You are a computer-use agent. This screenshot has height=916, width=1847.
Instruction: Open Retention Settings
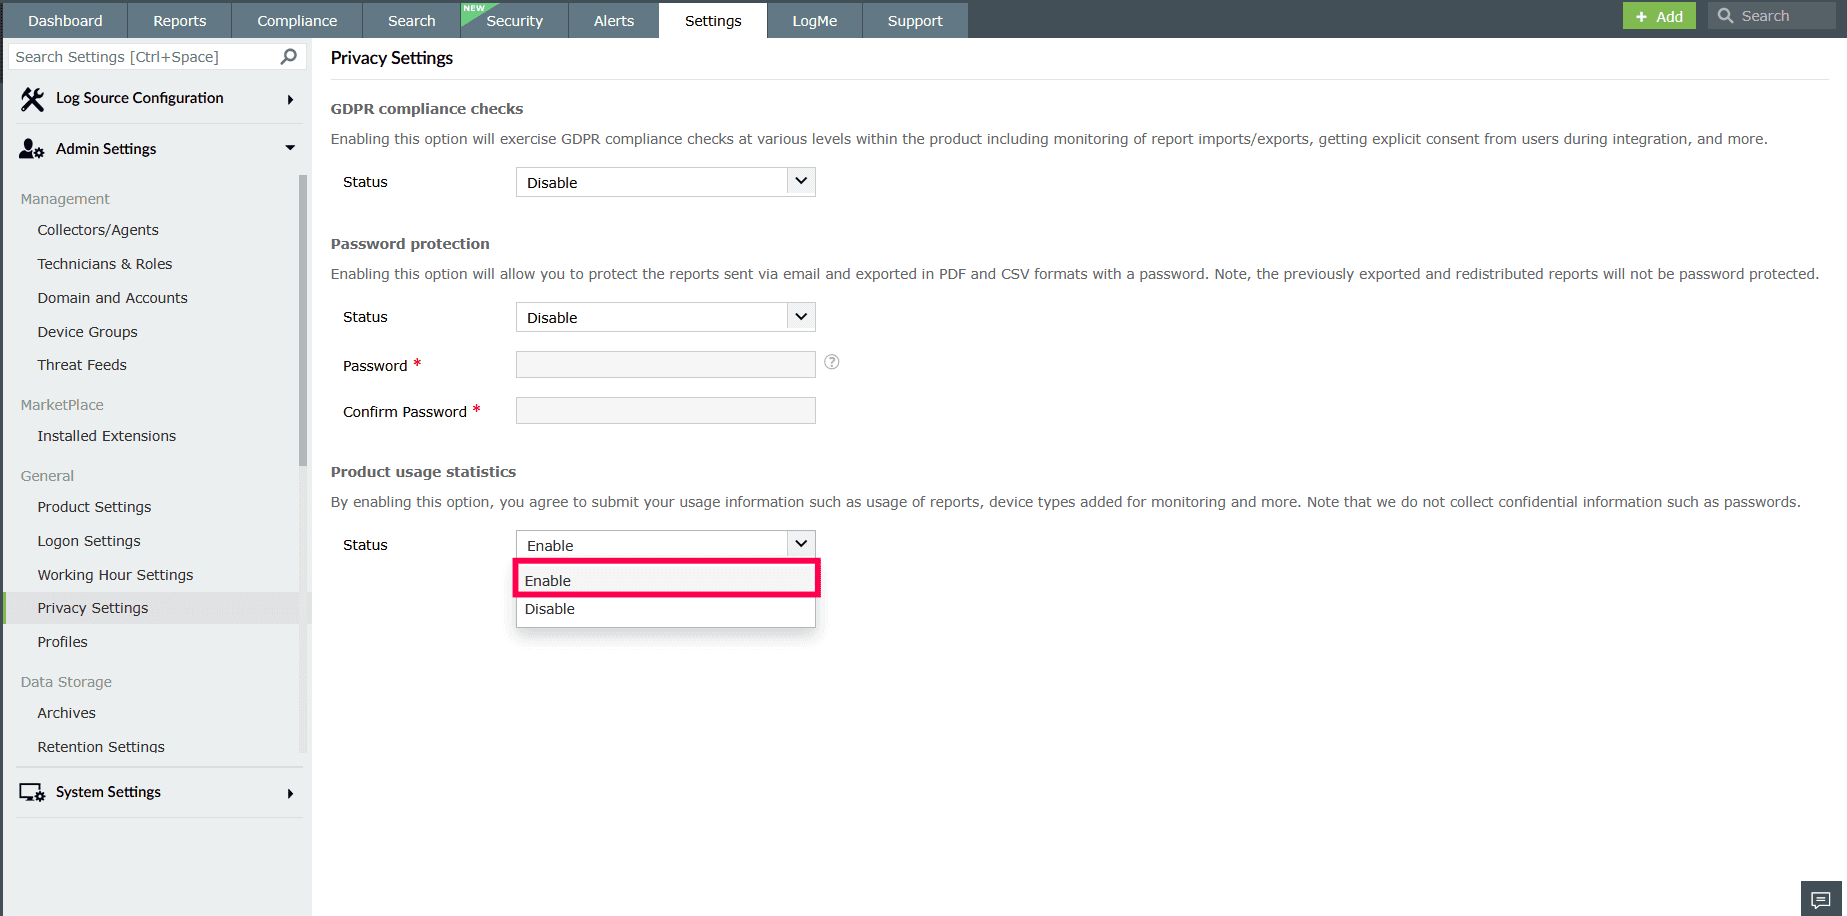(x=101, y=747)
